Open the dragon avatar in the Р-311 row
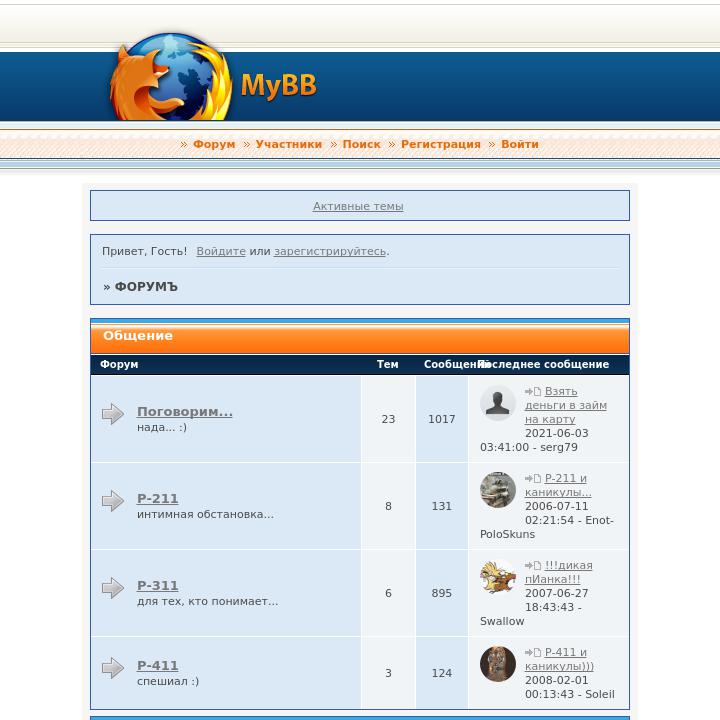The width and height of the screenshot is (720, 720). (498, 577)
